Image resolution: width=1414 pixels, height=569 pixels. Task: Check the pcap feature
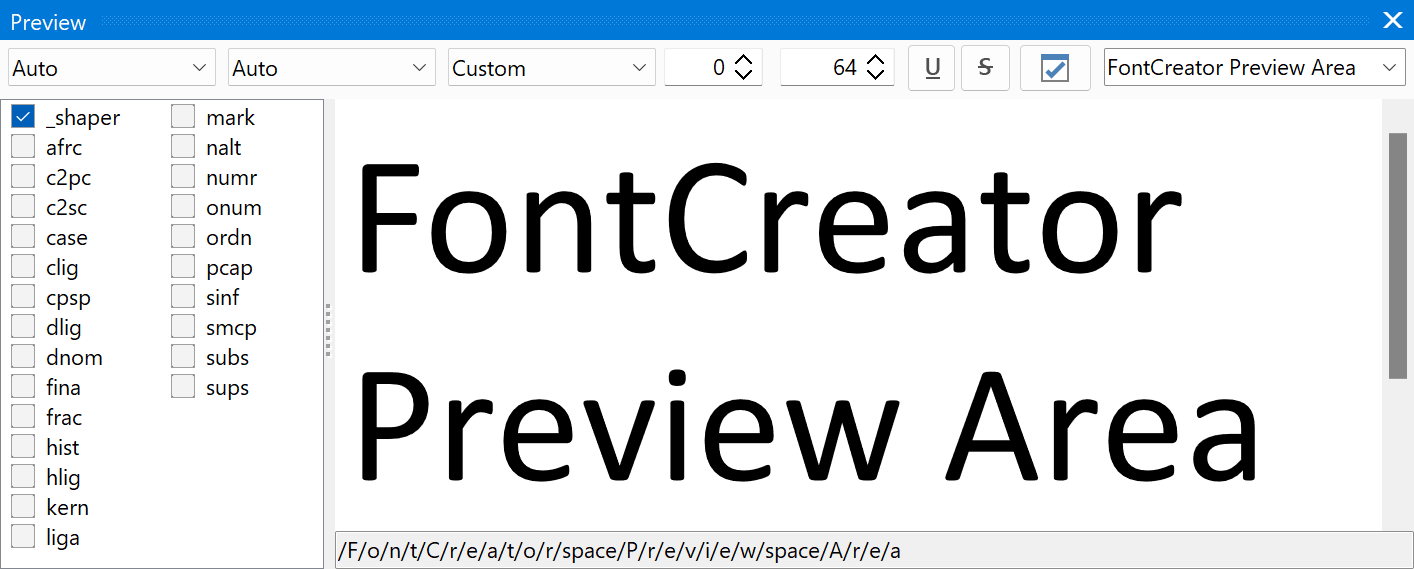tap(183, 267)
